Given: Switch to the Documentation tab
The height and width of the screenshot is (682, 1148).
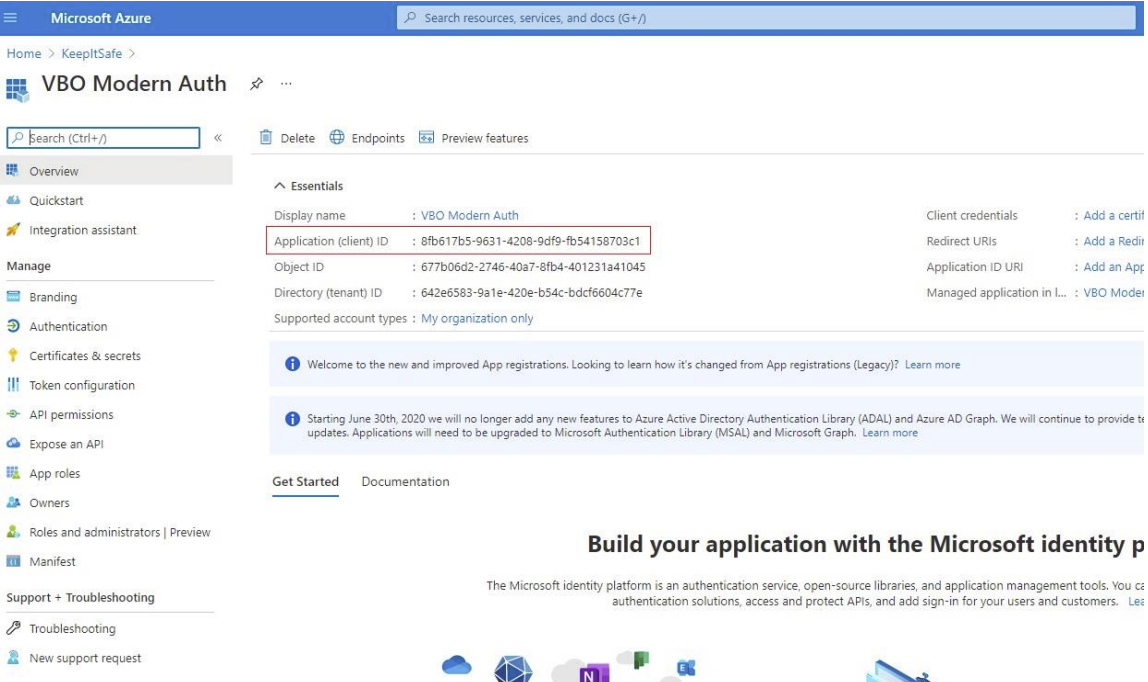Looking at the screenshot, I should [406, 481].
